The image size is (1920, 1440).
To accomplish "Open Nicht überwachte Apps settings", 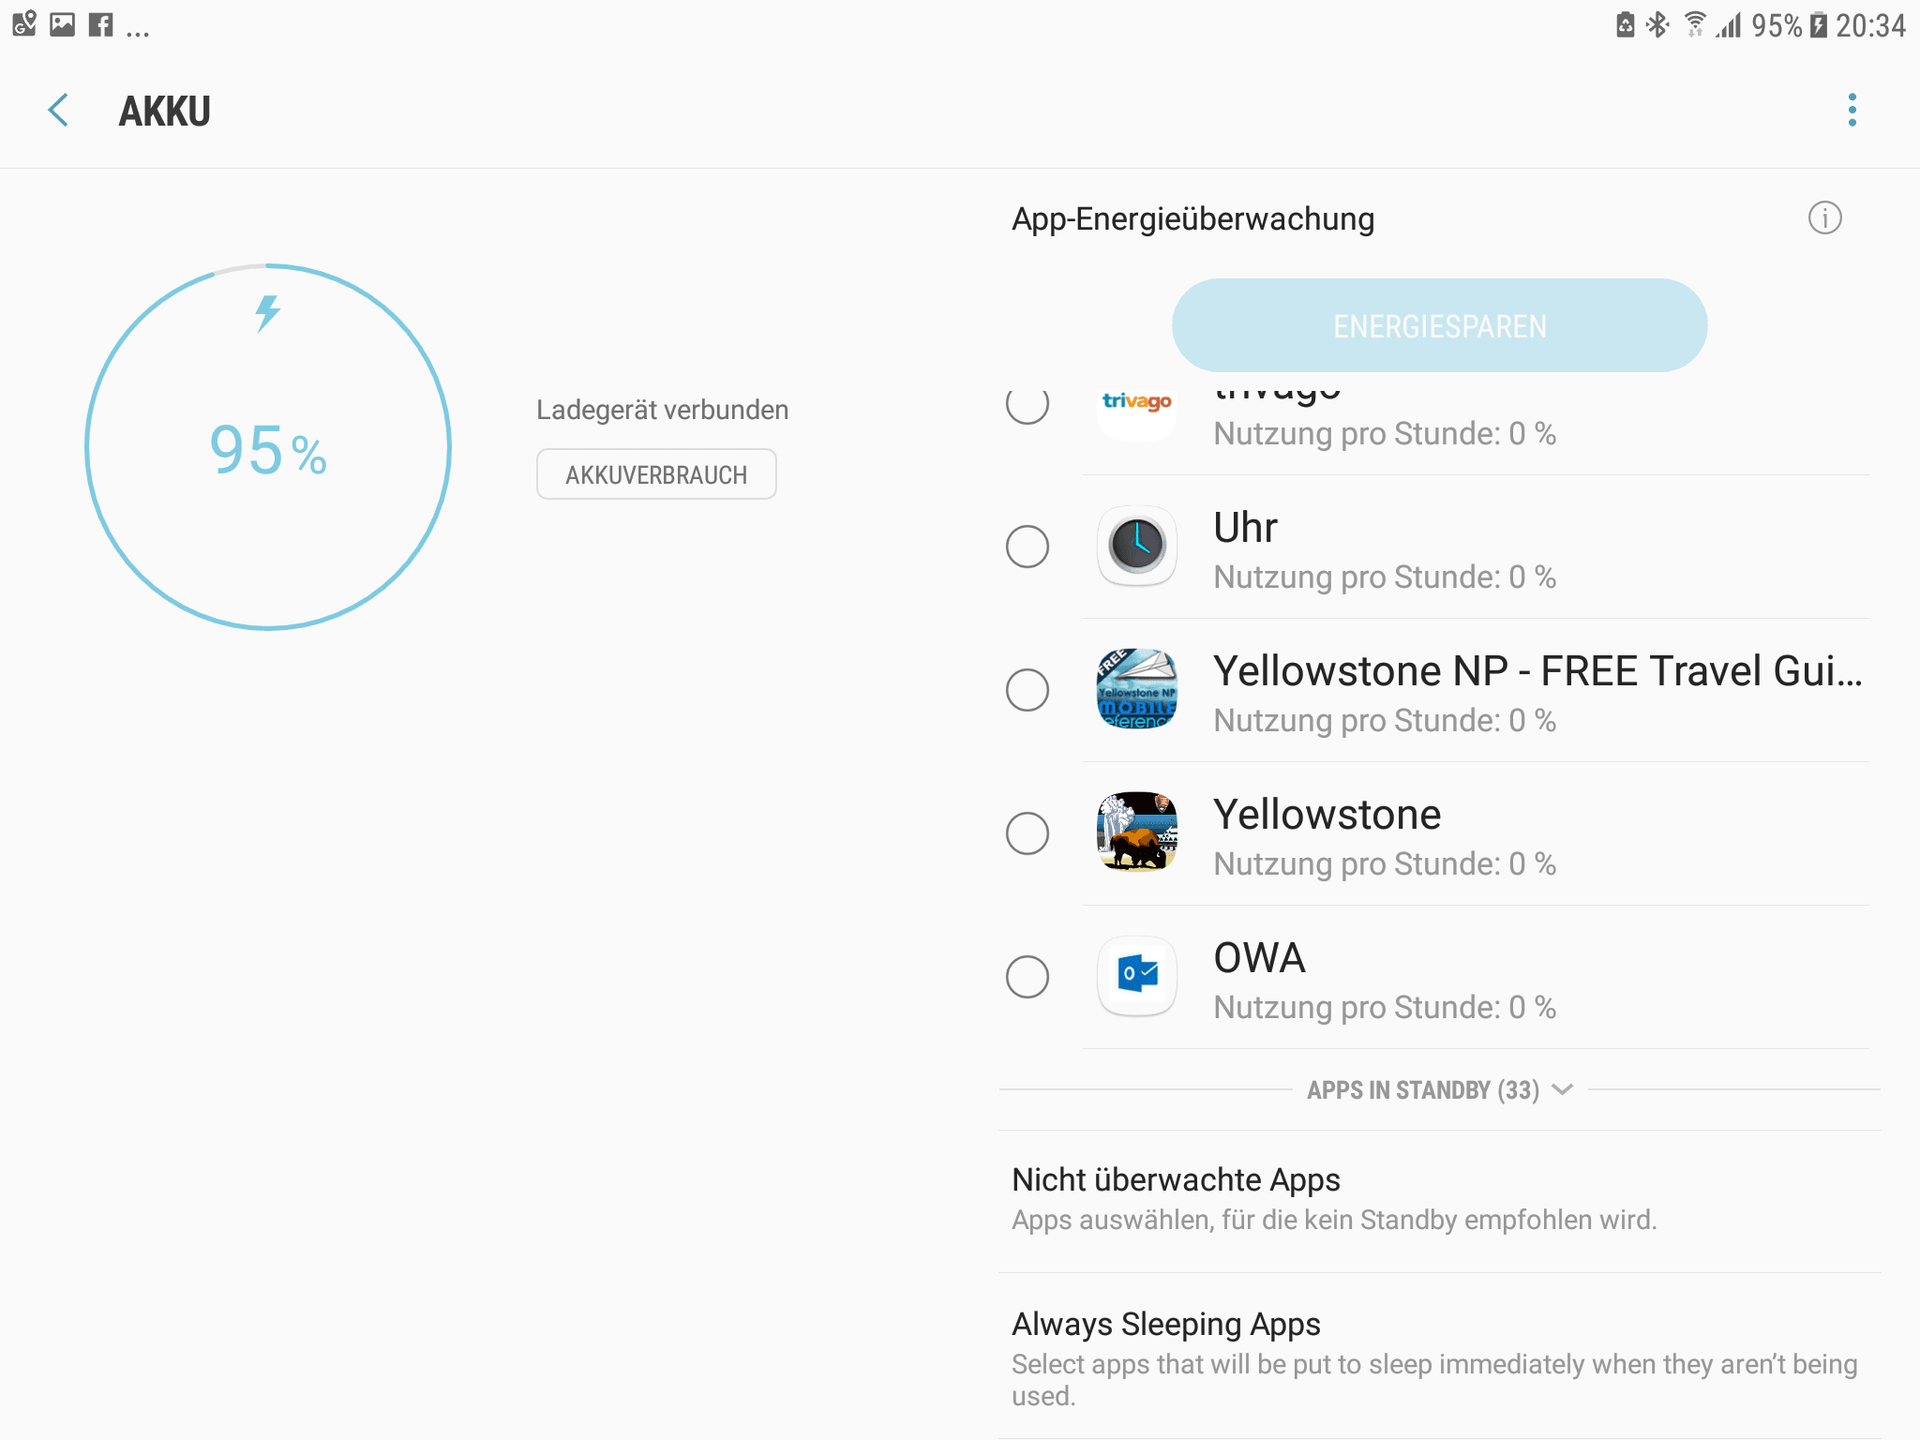I will 1439,1201.
